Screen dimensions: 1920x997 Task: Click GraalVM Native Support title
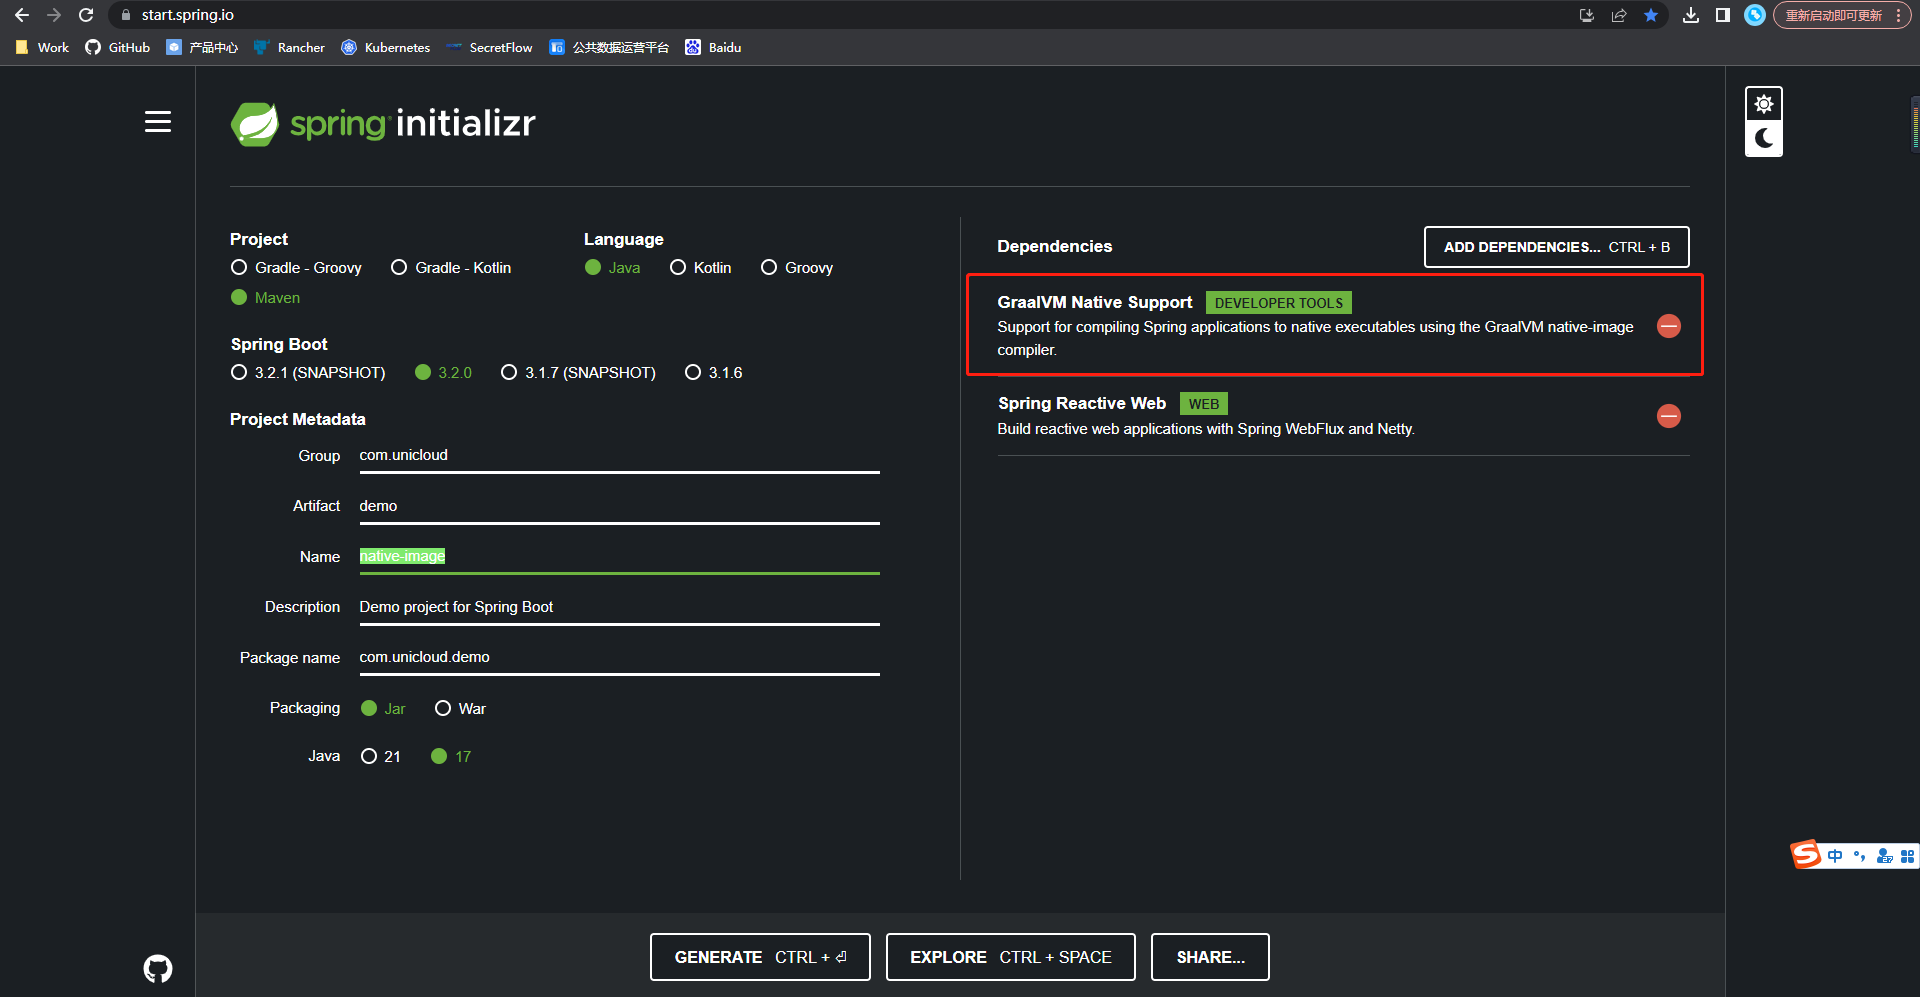click(x=1095, y=302)
